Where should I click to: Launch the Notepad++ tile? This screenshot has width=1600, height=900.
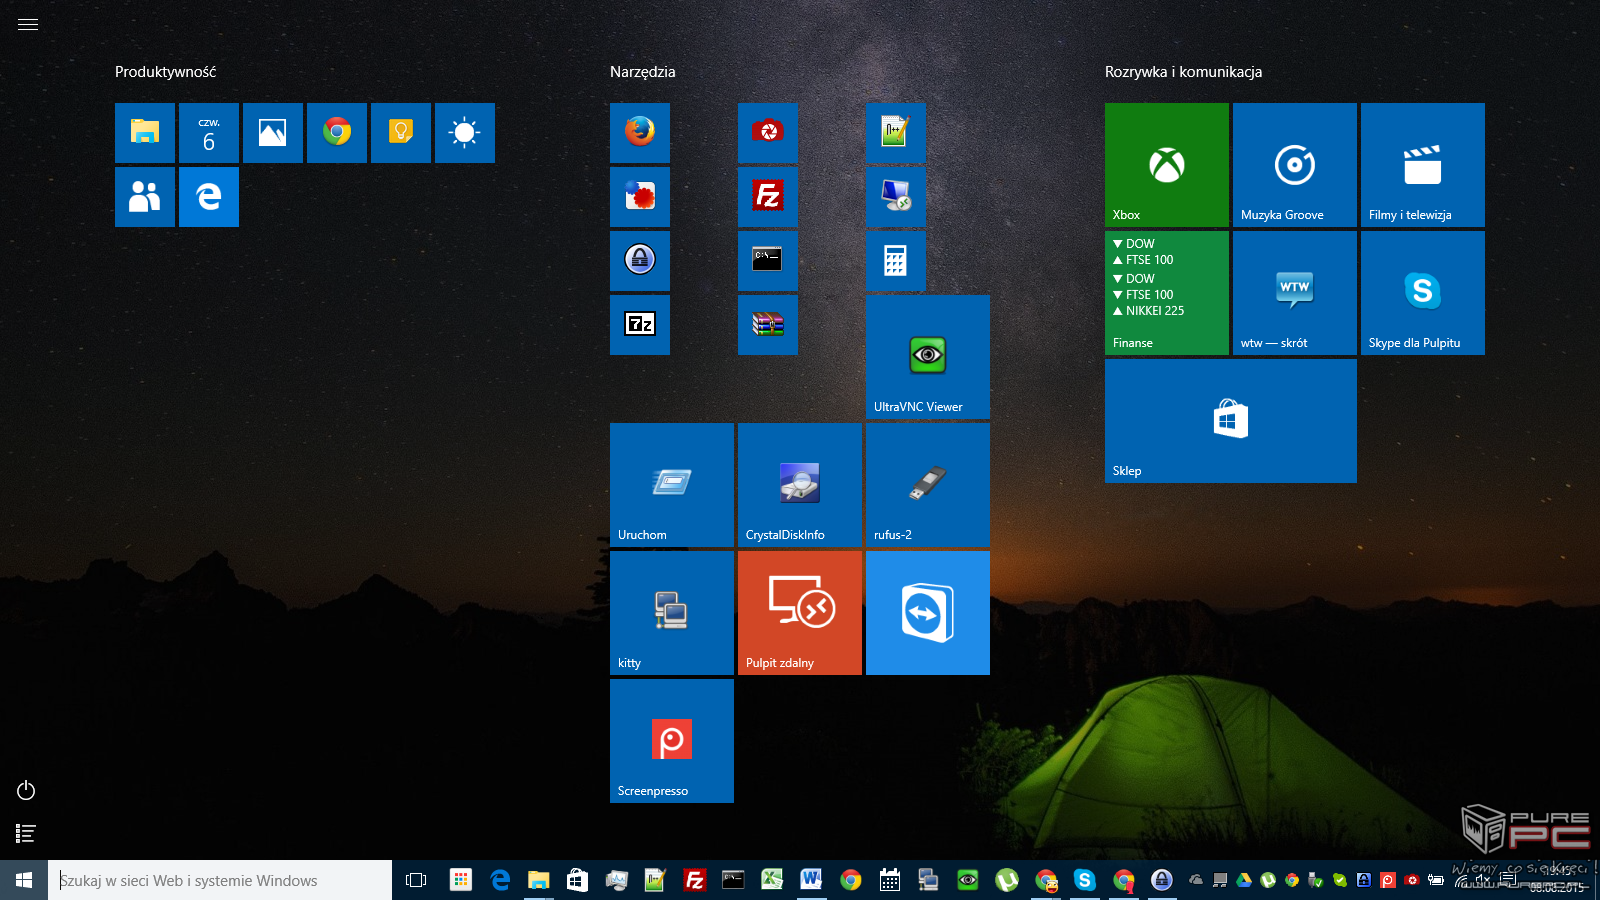[895, 133]
